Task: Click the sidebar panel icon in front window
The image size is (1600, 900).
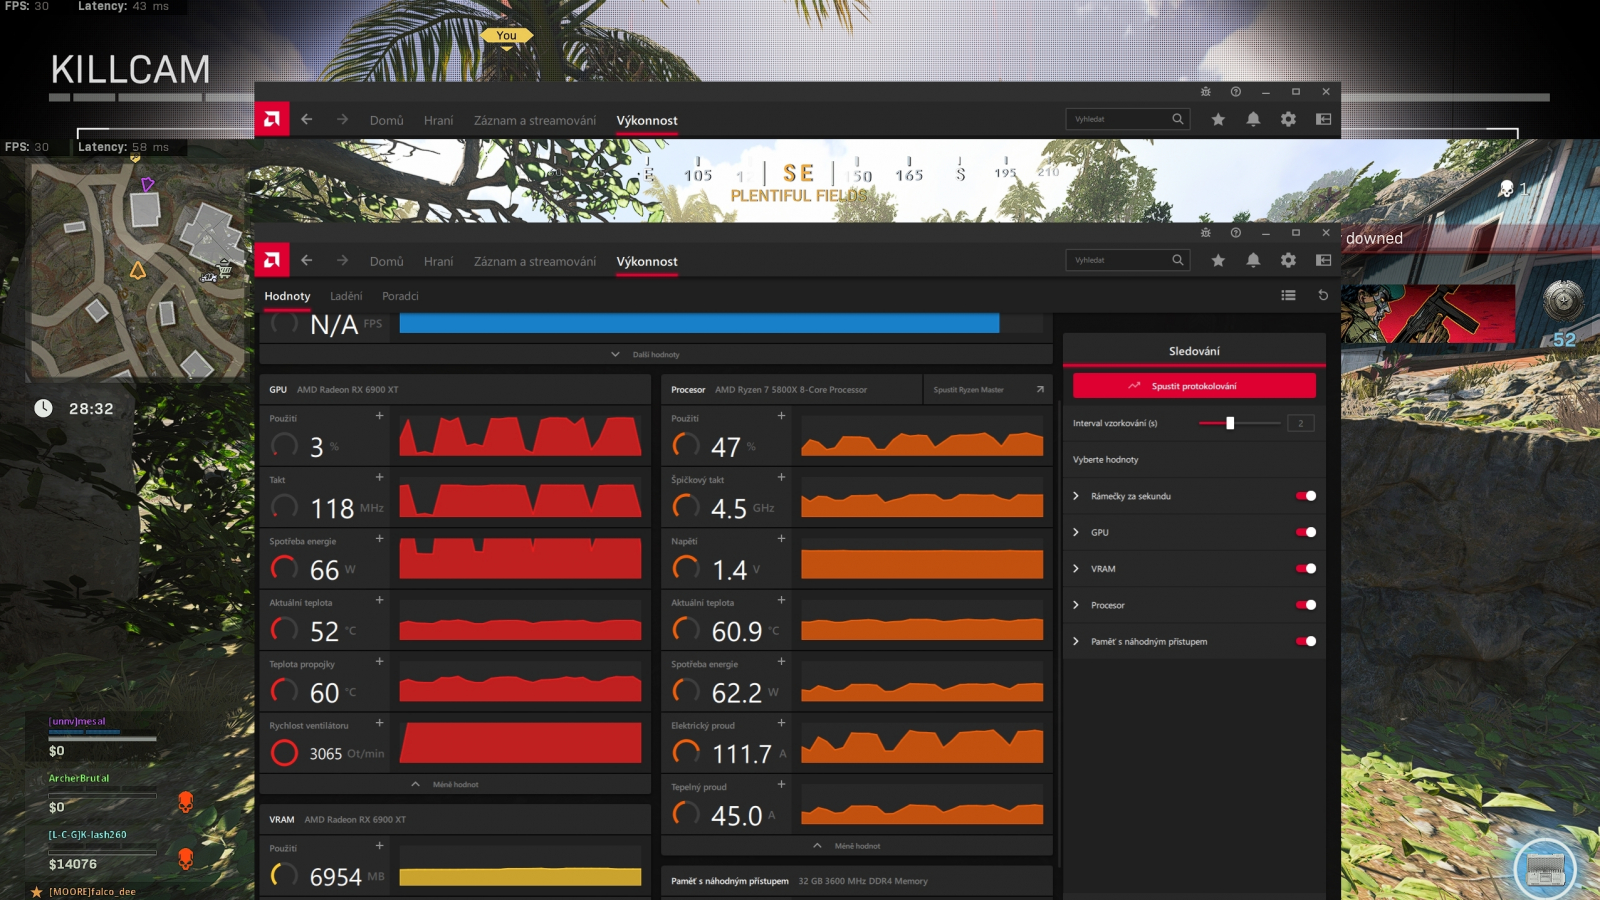Action: 1323,260
